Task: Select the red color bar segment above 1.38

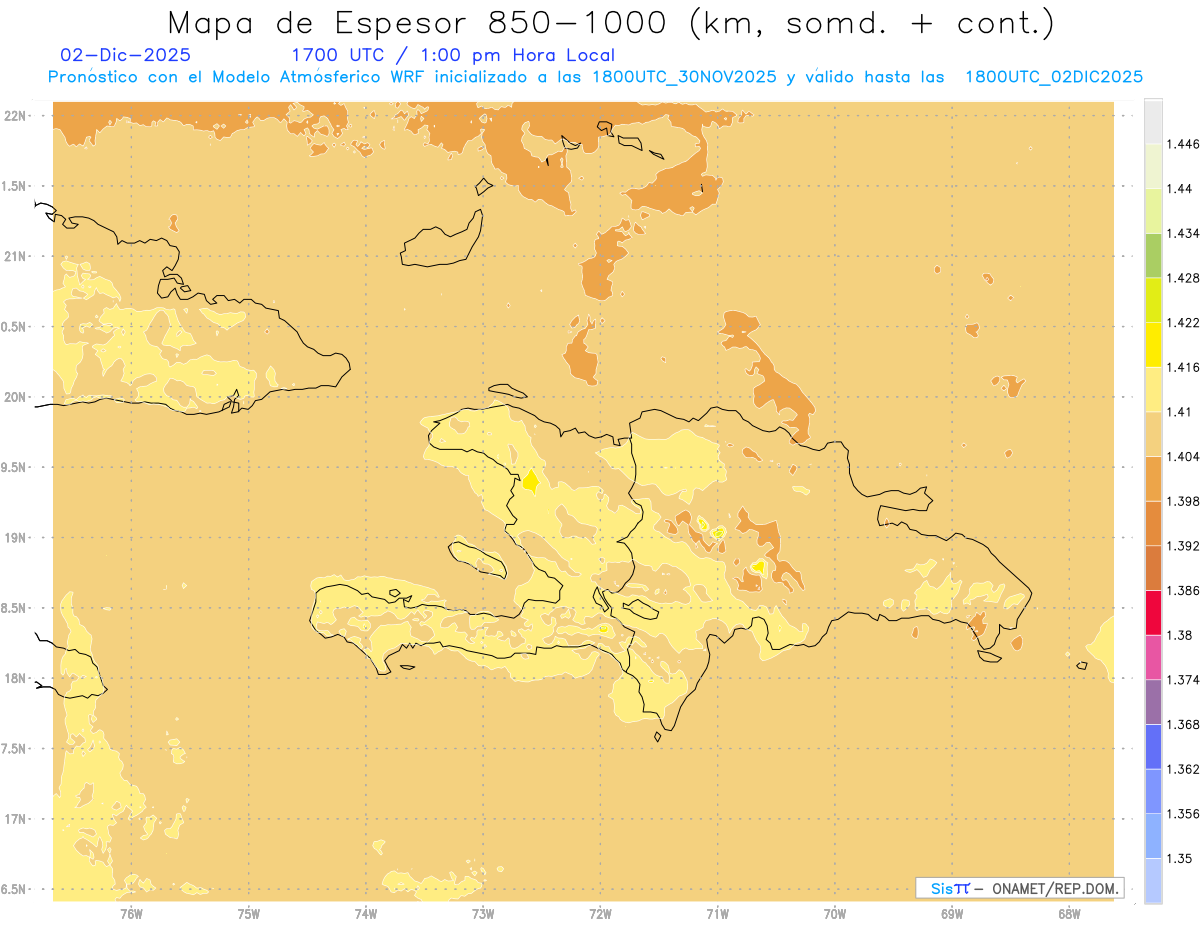Action: 1153,613
